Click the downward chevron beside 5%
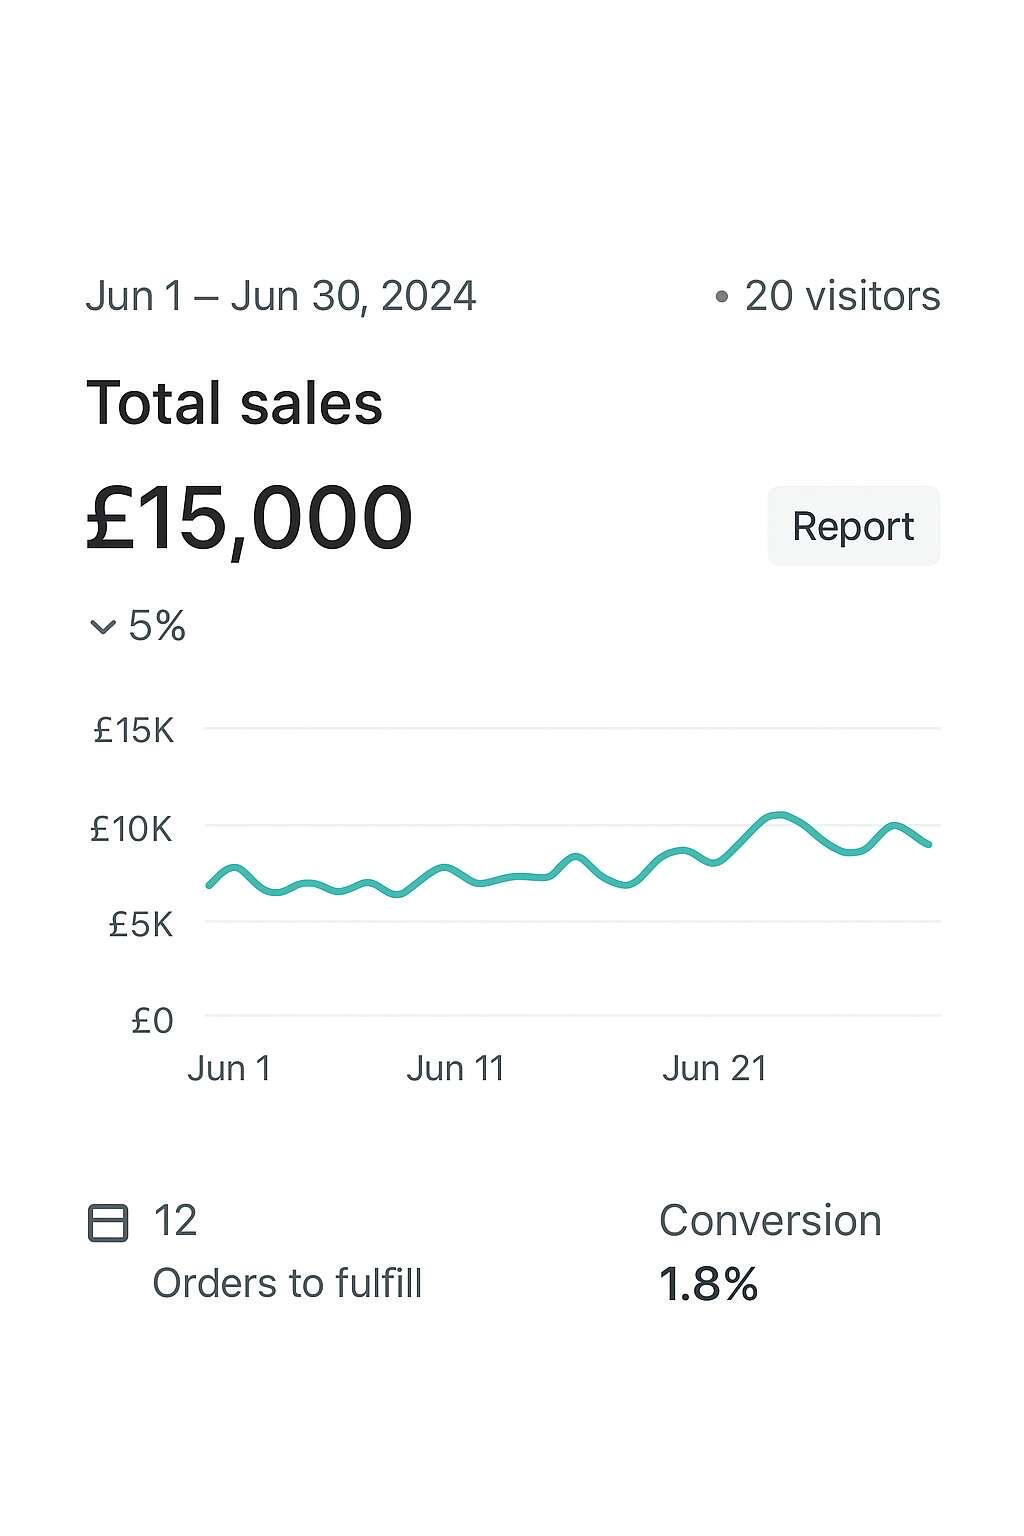Viewport: 1024px width, 1536px height. pyautogui.click(x=103, y=628)
